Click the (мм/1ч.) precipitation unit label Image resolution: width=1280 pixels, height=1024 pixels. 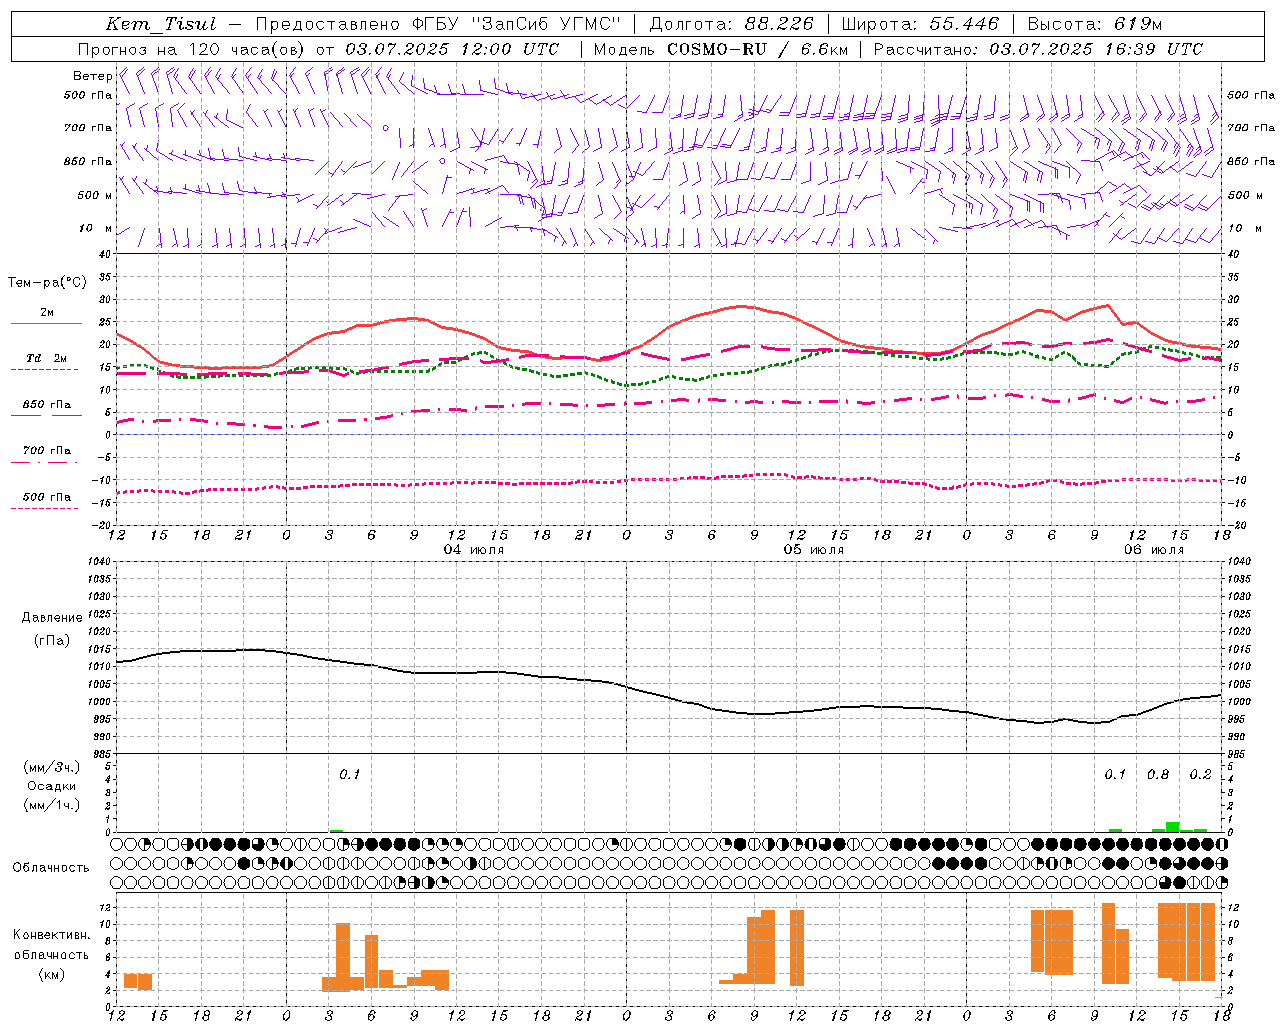tap(52, 805)
